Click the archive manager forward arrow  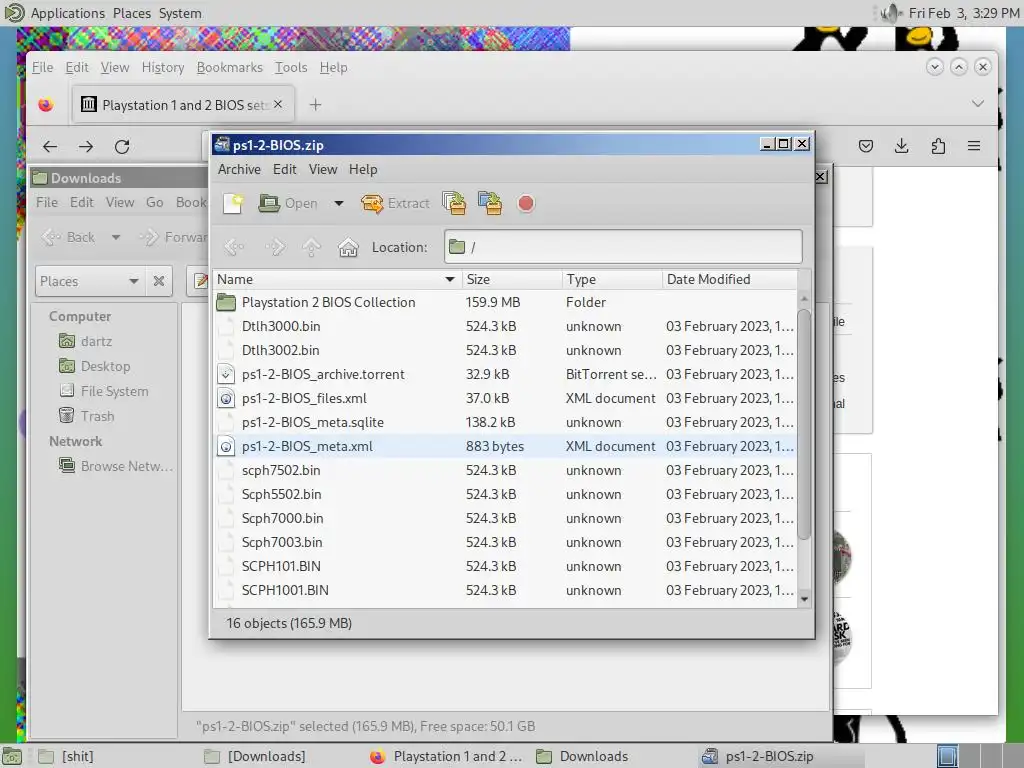point(275,248)
